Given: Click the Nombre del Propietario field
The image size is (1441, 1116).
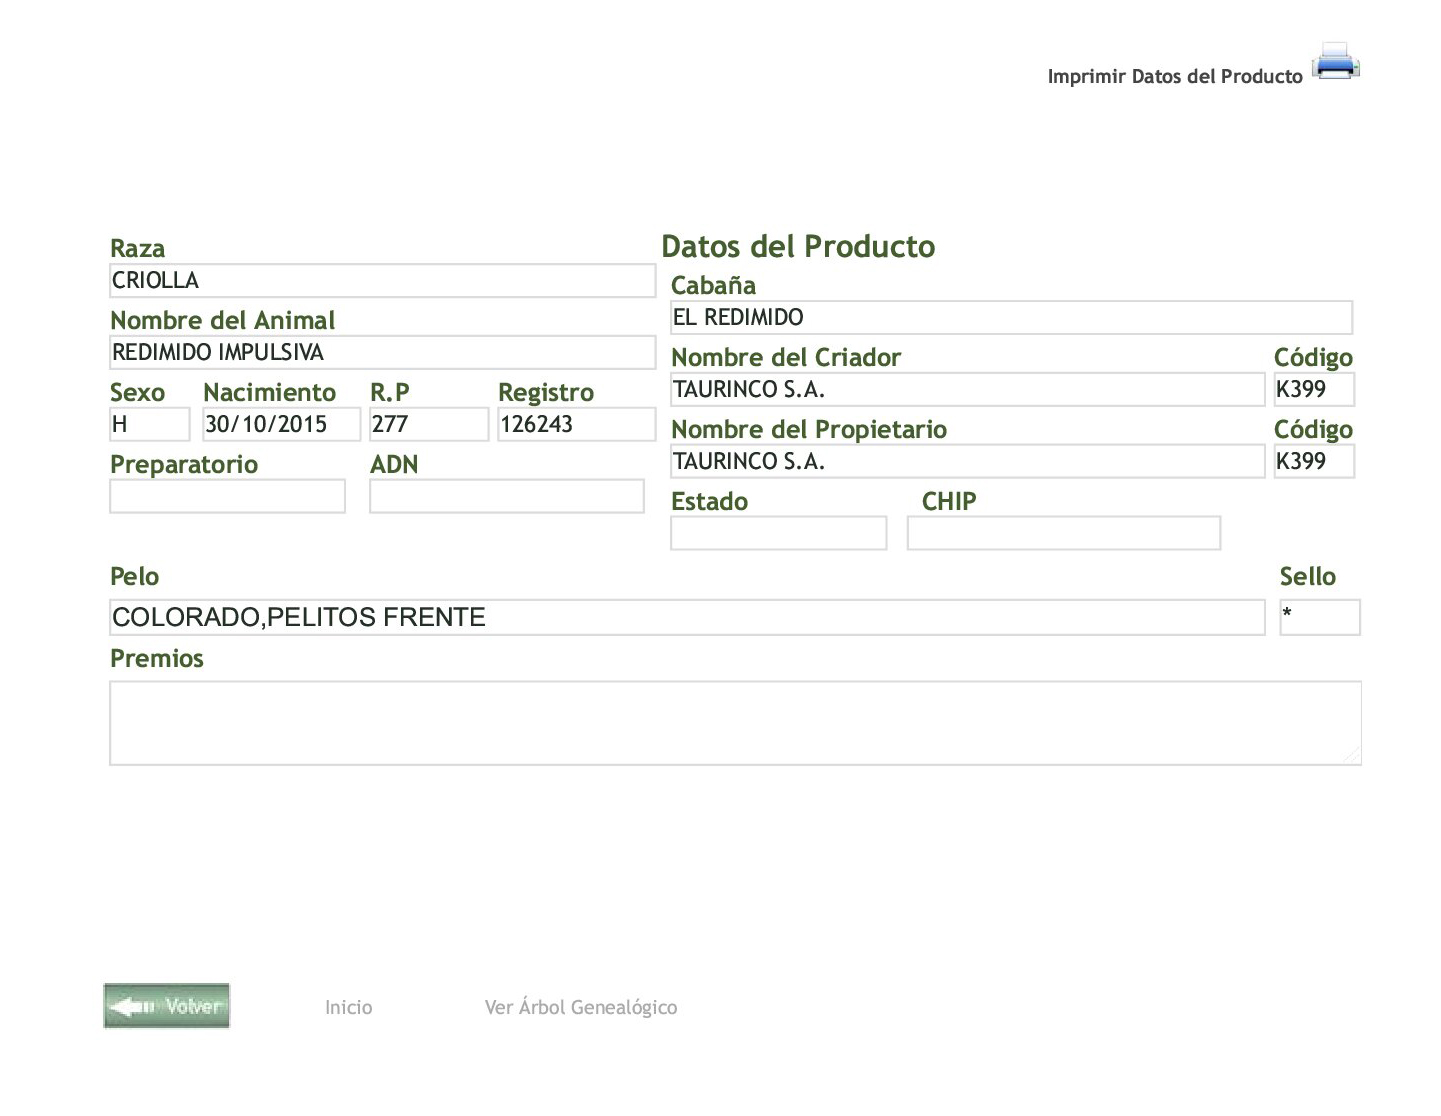Looking at the screenshot, I should coord(967,462).
